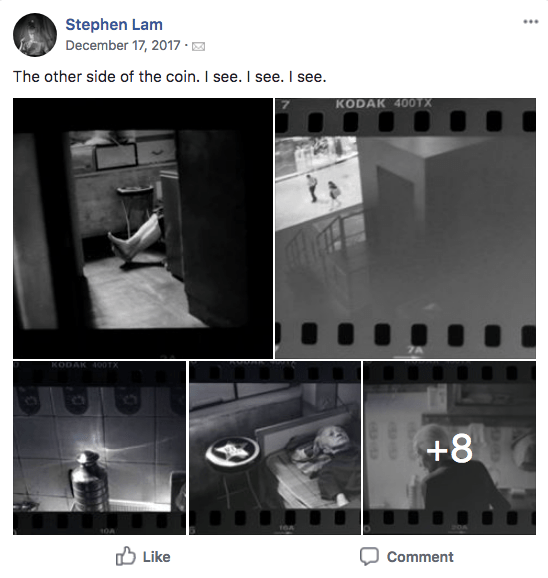
Task: Click the Comment button label
Action: (x=420, y=557)
